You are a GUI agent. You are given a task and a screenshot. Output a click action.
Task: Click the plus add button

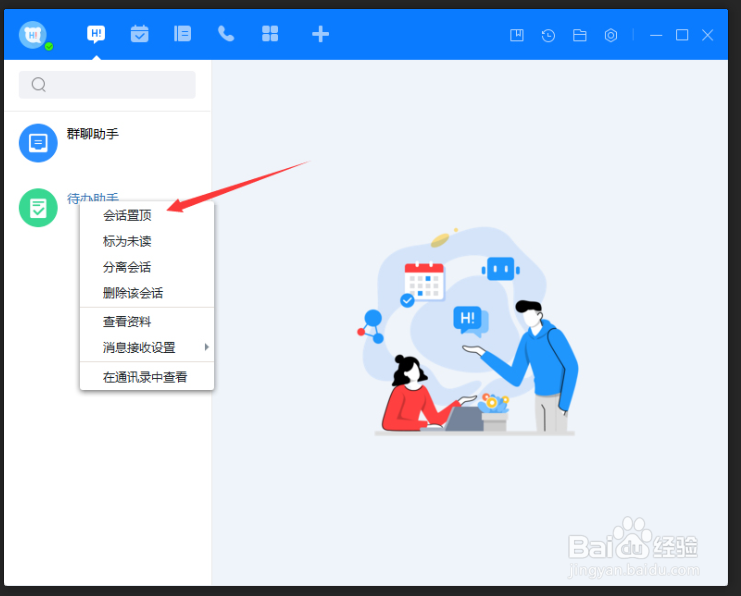tap(320, 34)
